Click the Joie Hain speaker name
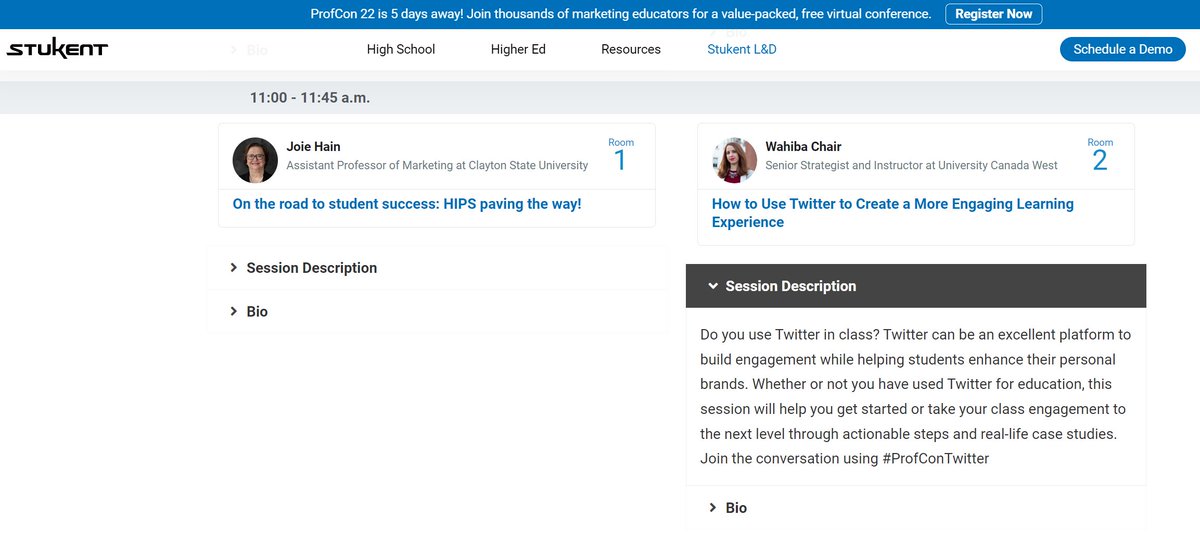Screen dimensions: 1200x541 tap(313, 147)
